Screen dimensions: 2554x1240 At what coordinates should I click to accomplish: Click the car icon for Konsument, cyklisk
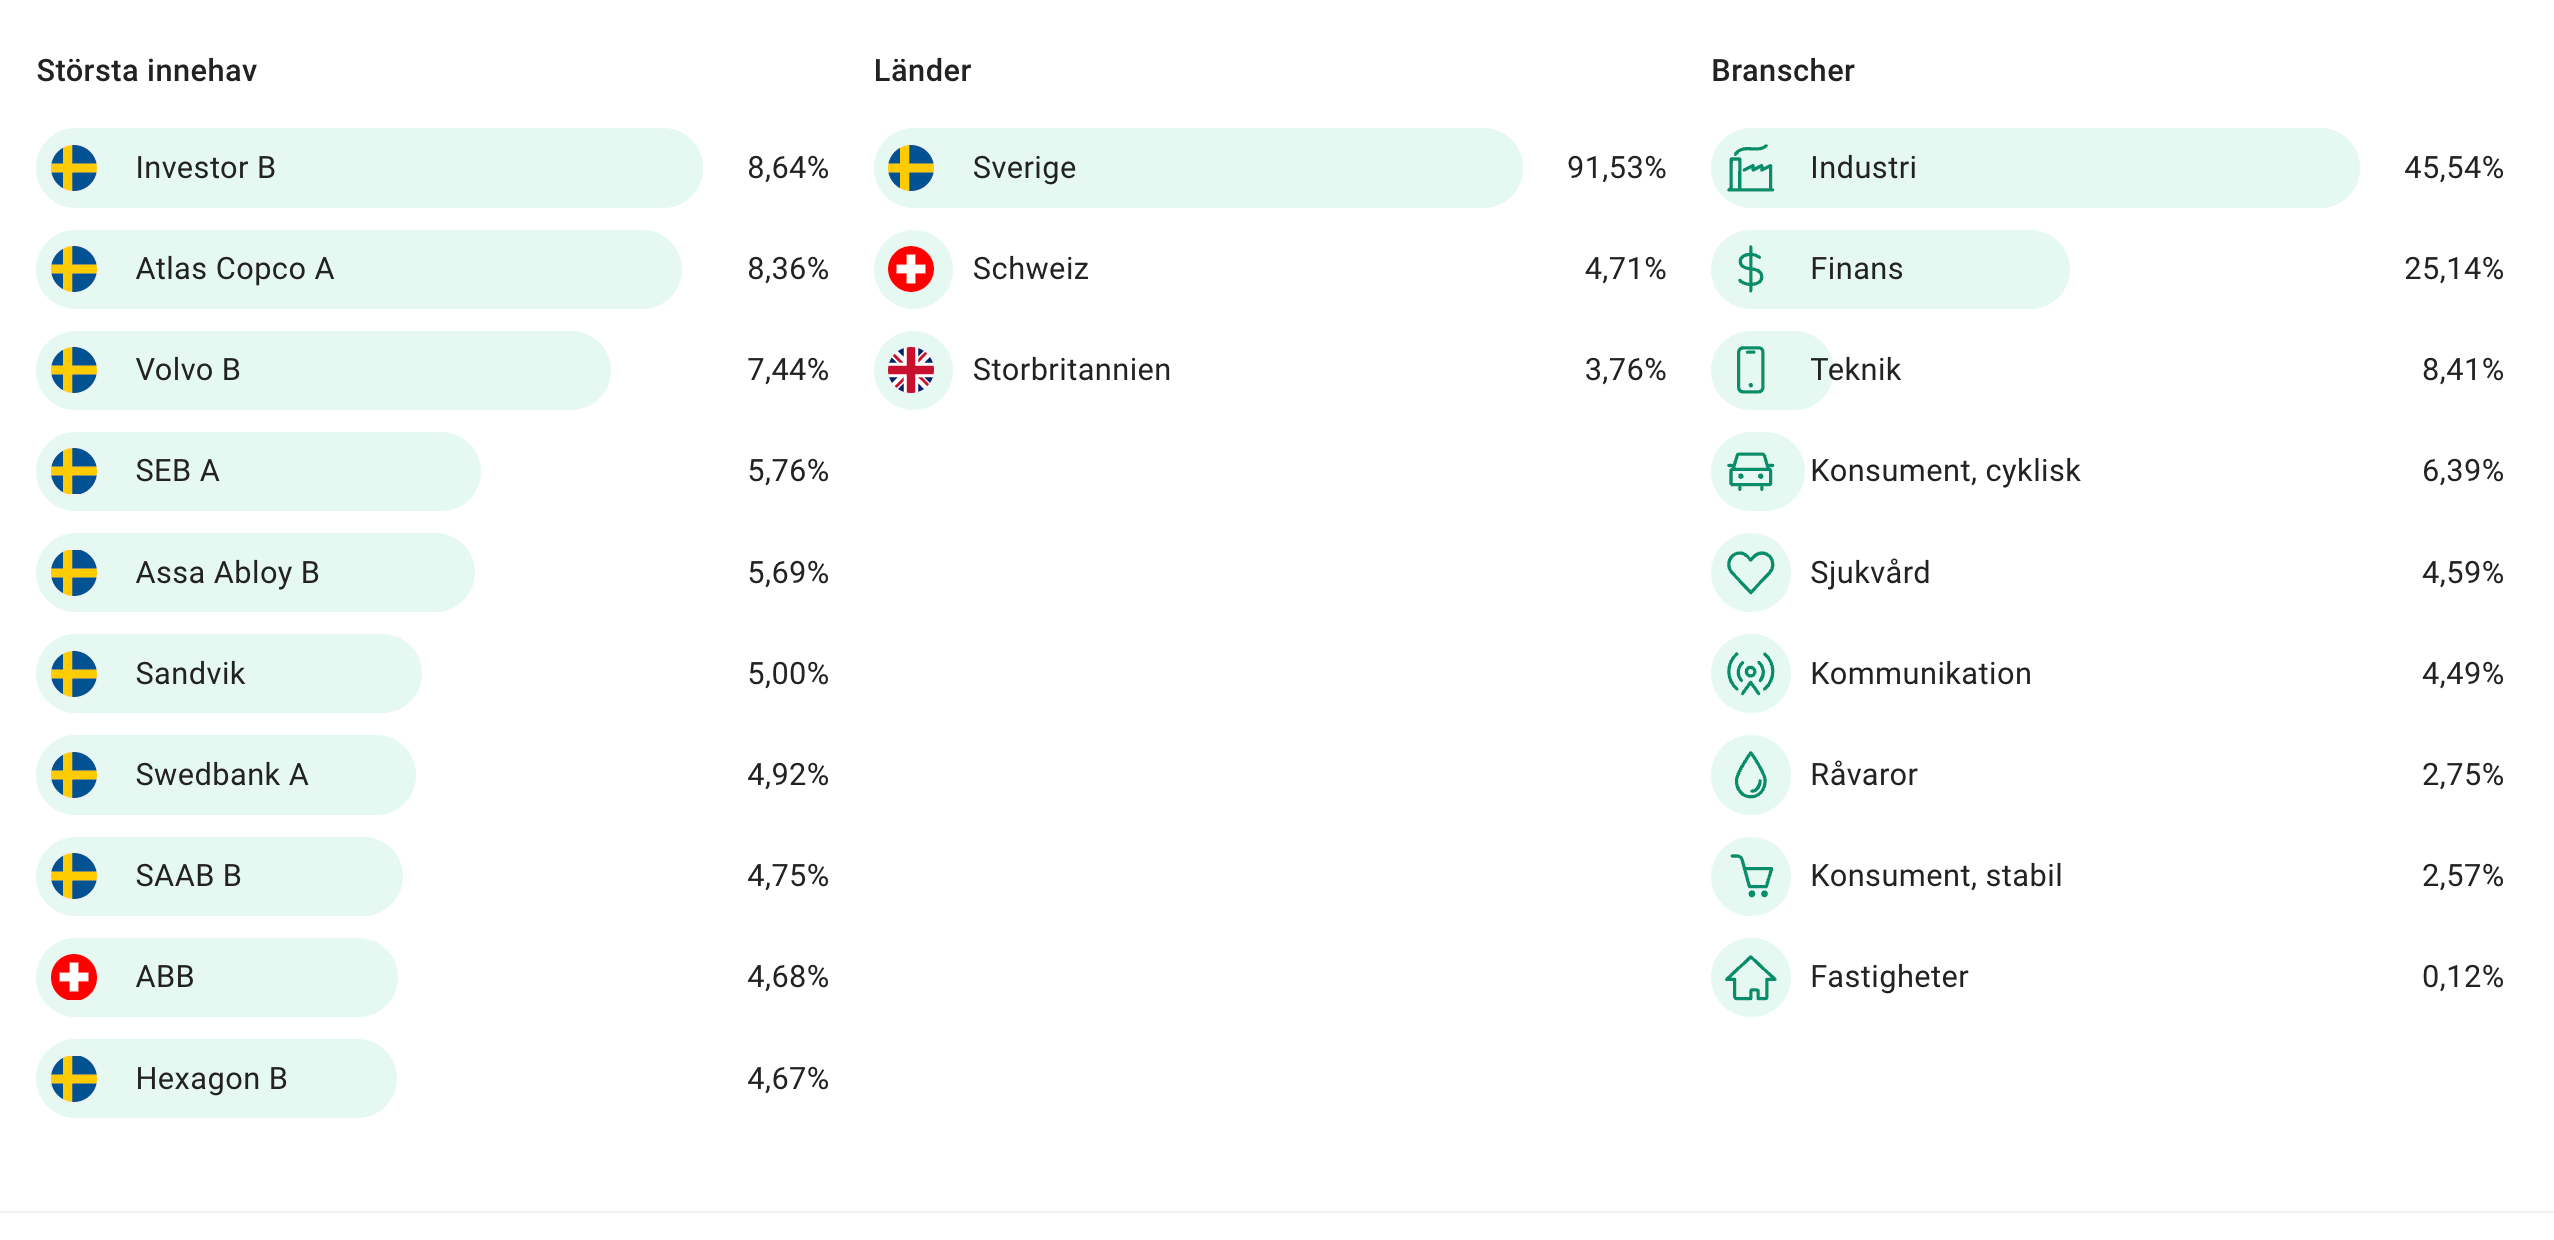coord(1750,471)
